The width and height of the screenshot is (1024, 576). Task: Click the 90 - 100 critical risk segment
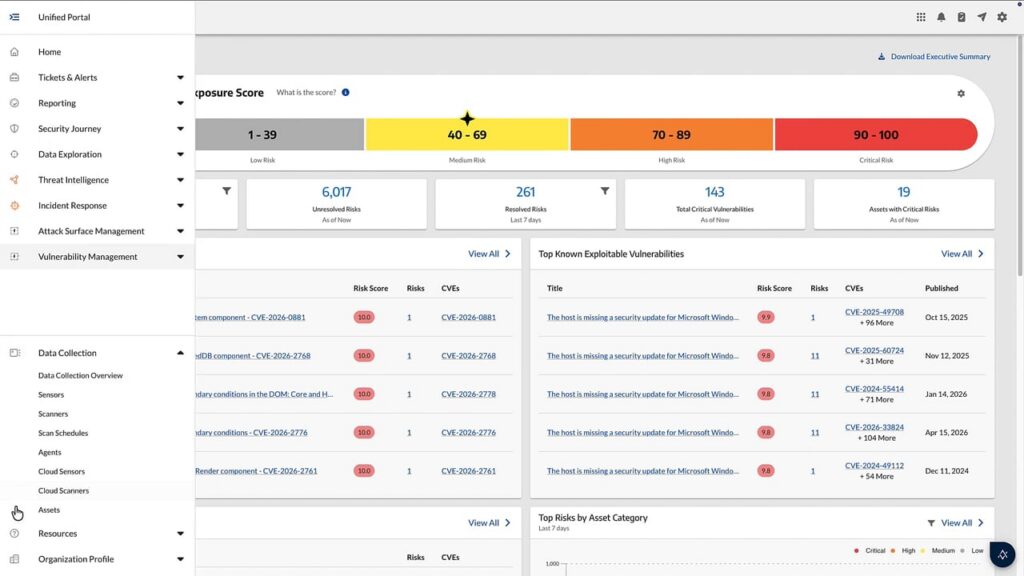click(876, 135)
